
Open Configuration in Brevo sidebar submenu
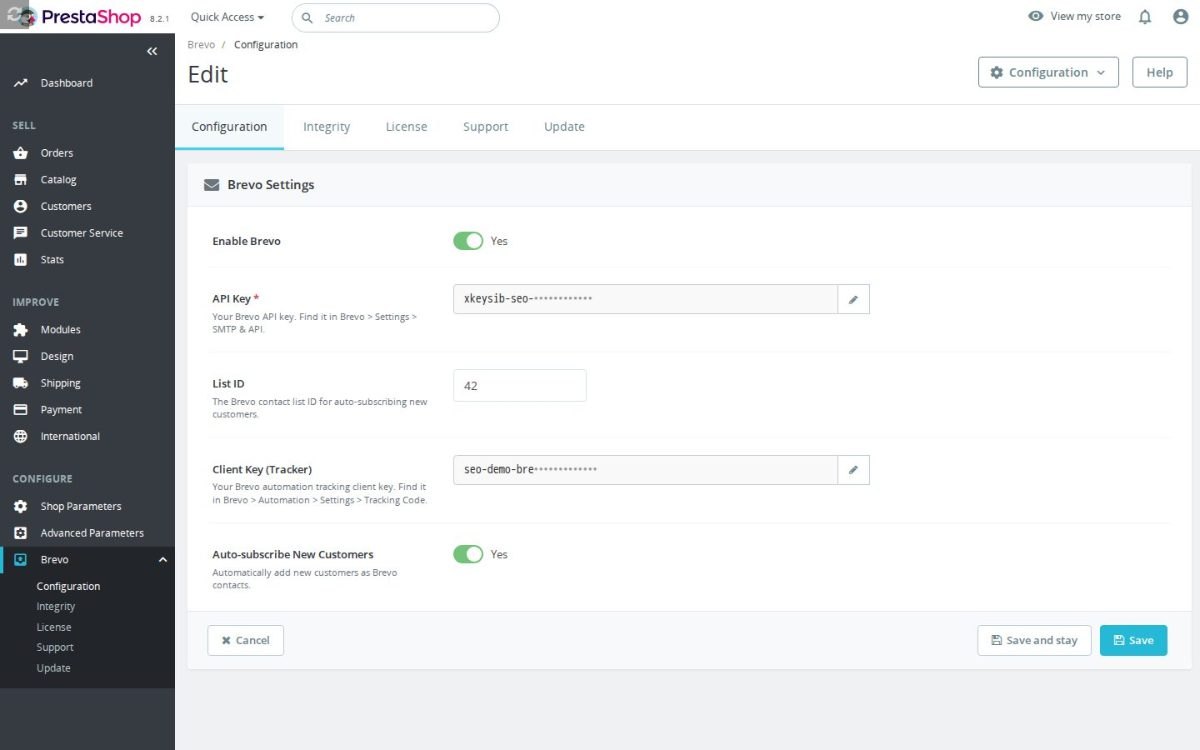[68, 586]
